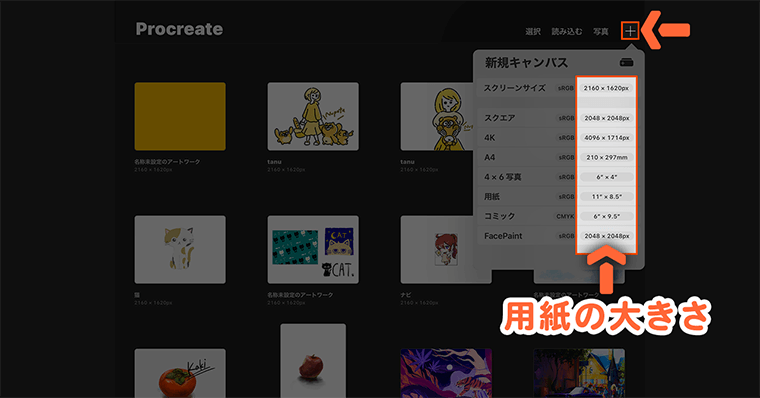Open the purple tiger artwork thumbnail
The height and width of the screenshot is (398, 760).
pos(446,373)
